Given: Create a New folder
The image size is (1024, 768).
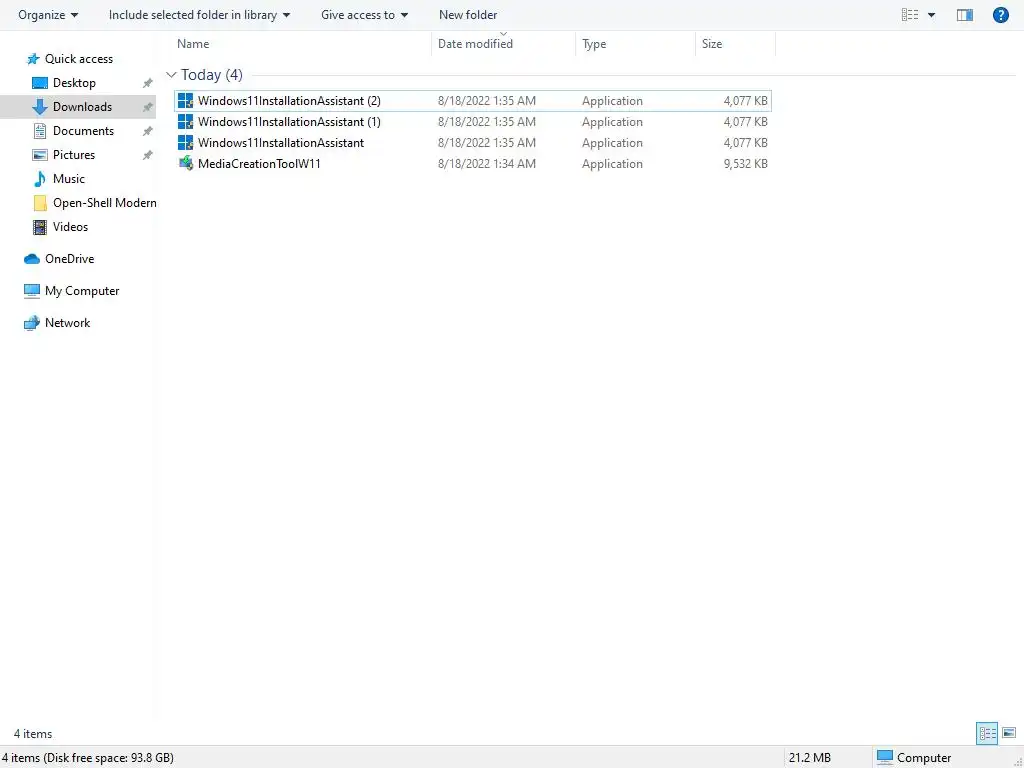Looking at the screenshot, I should [468, 14].
